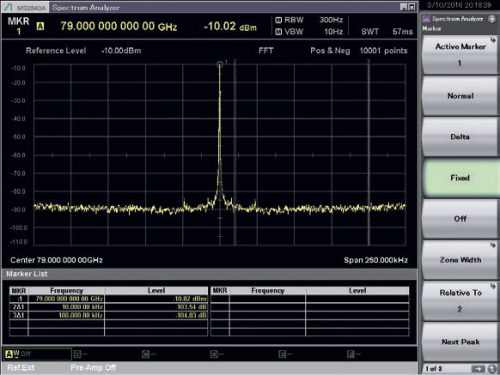Click the FFT label above the graph

(x=266, y=51)
